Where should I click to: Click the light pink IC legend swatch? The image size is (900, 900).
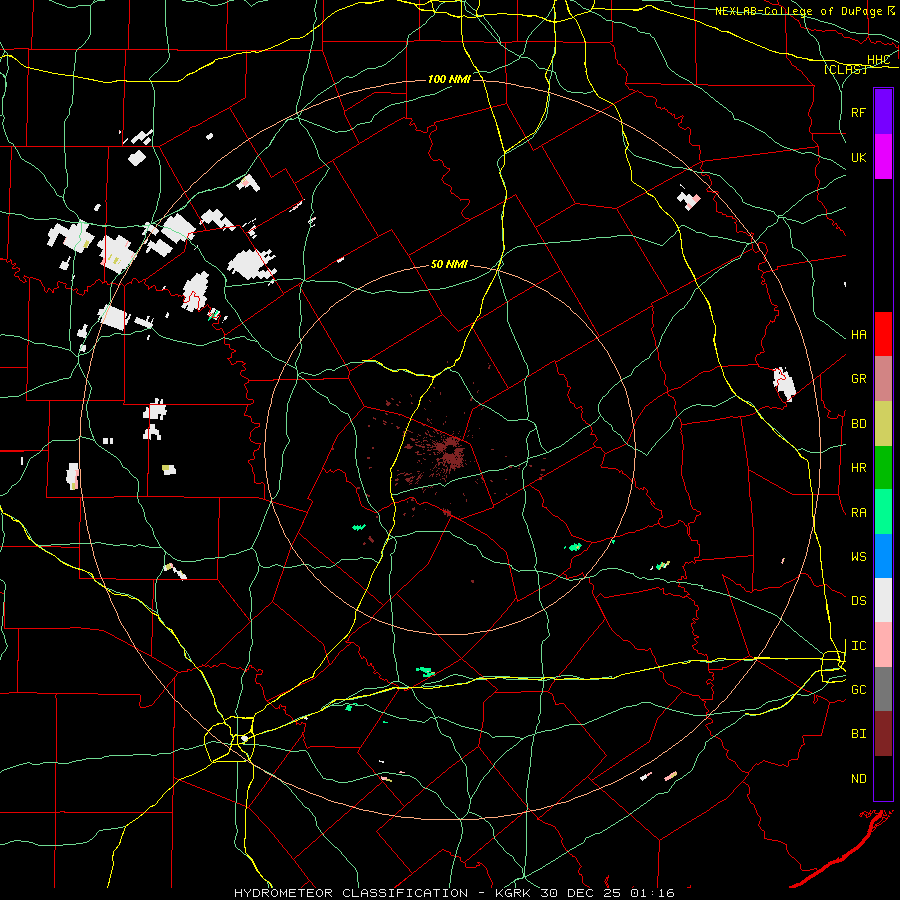coord(883,645)
